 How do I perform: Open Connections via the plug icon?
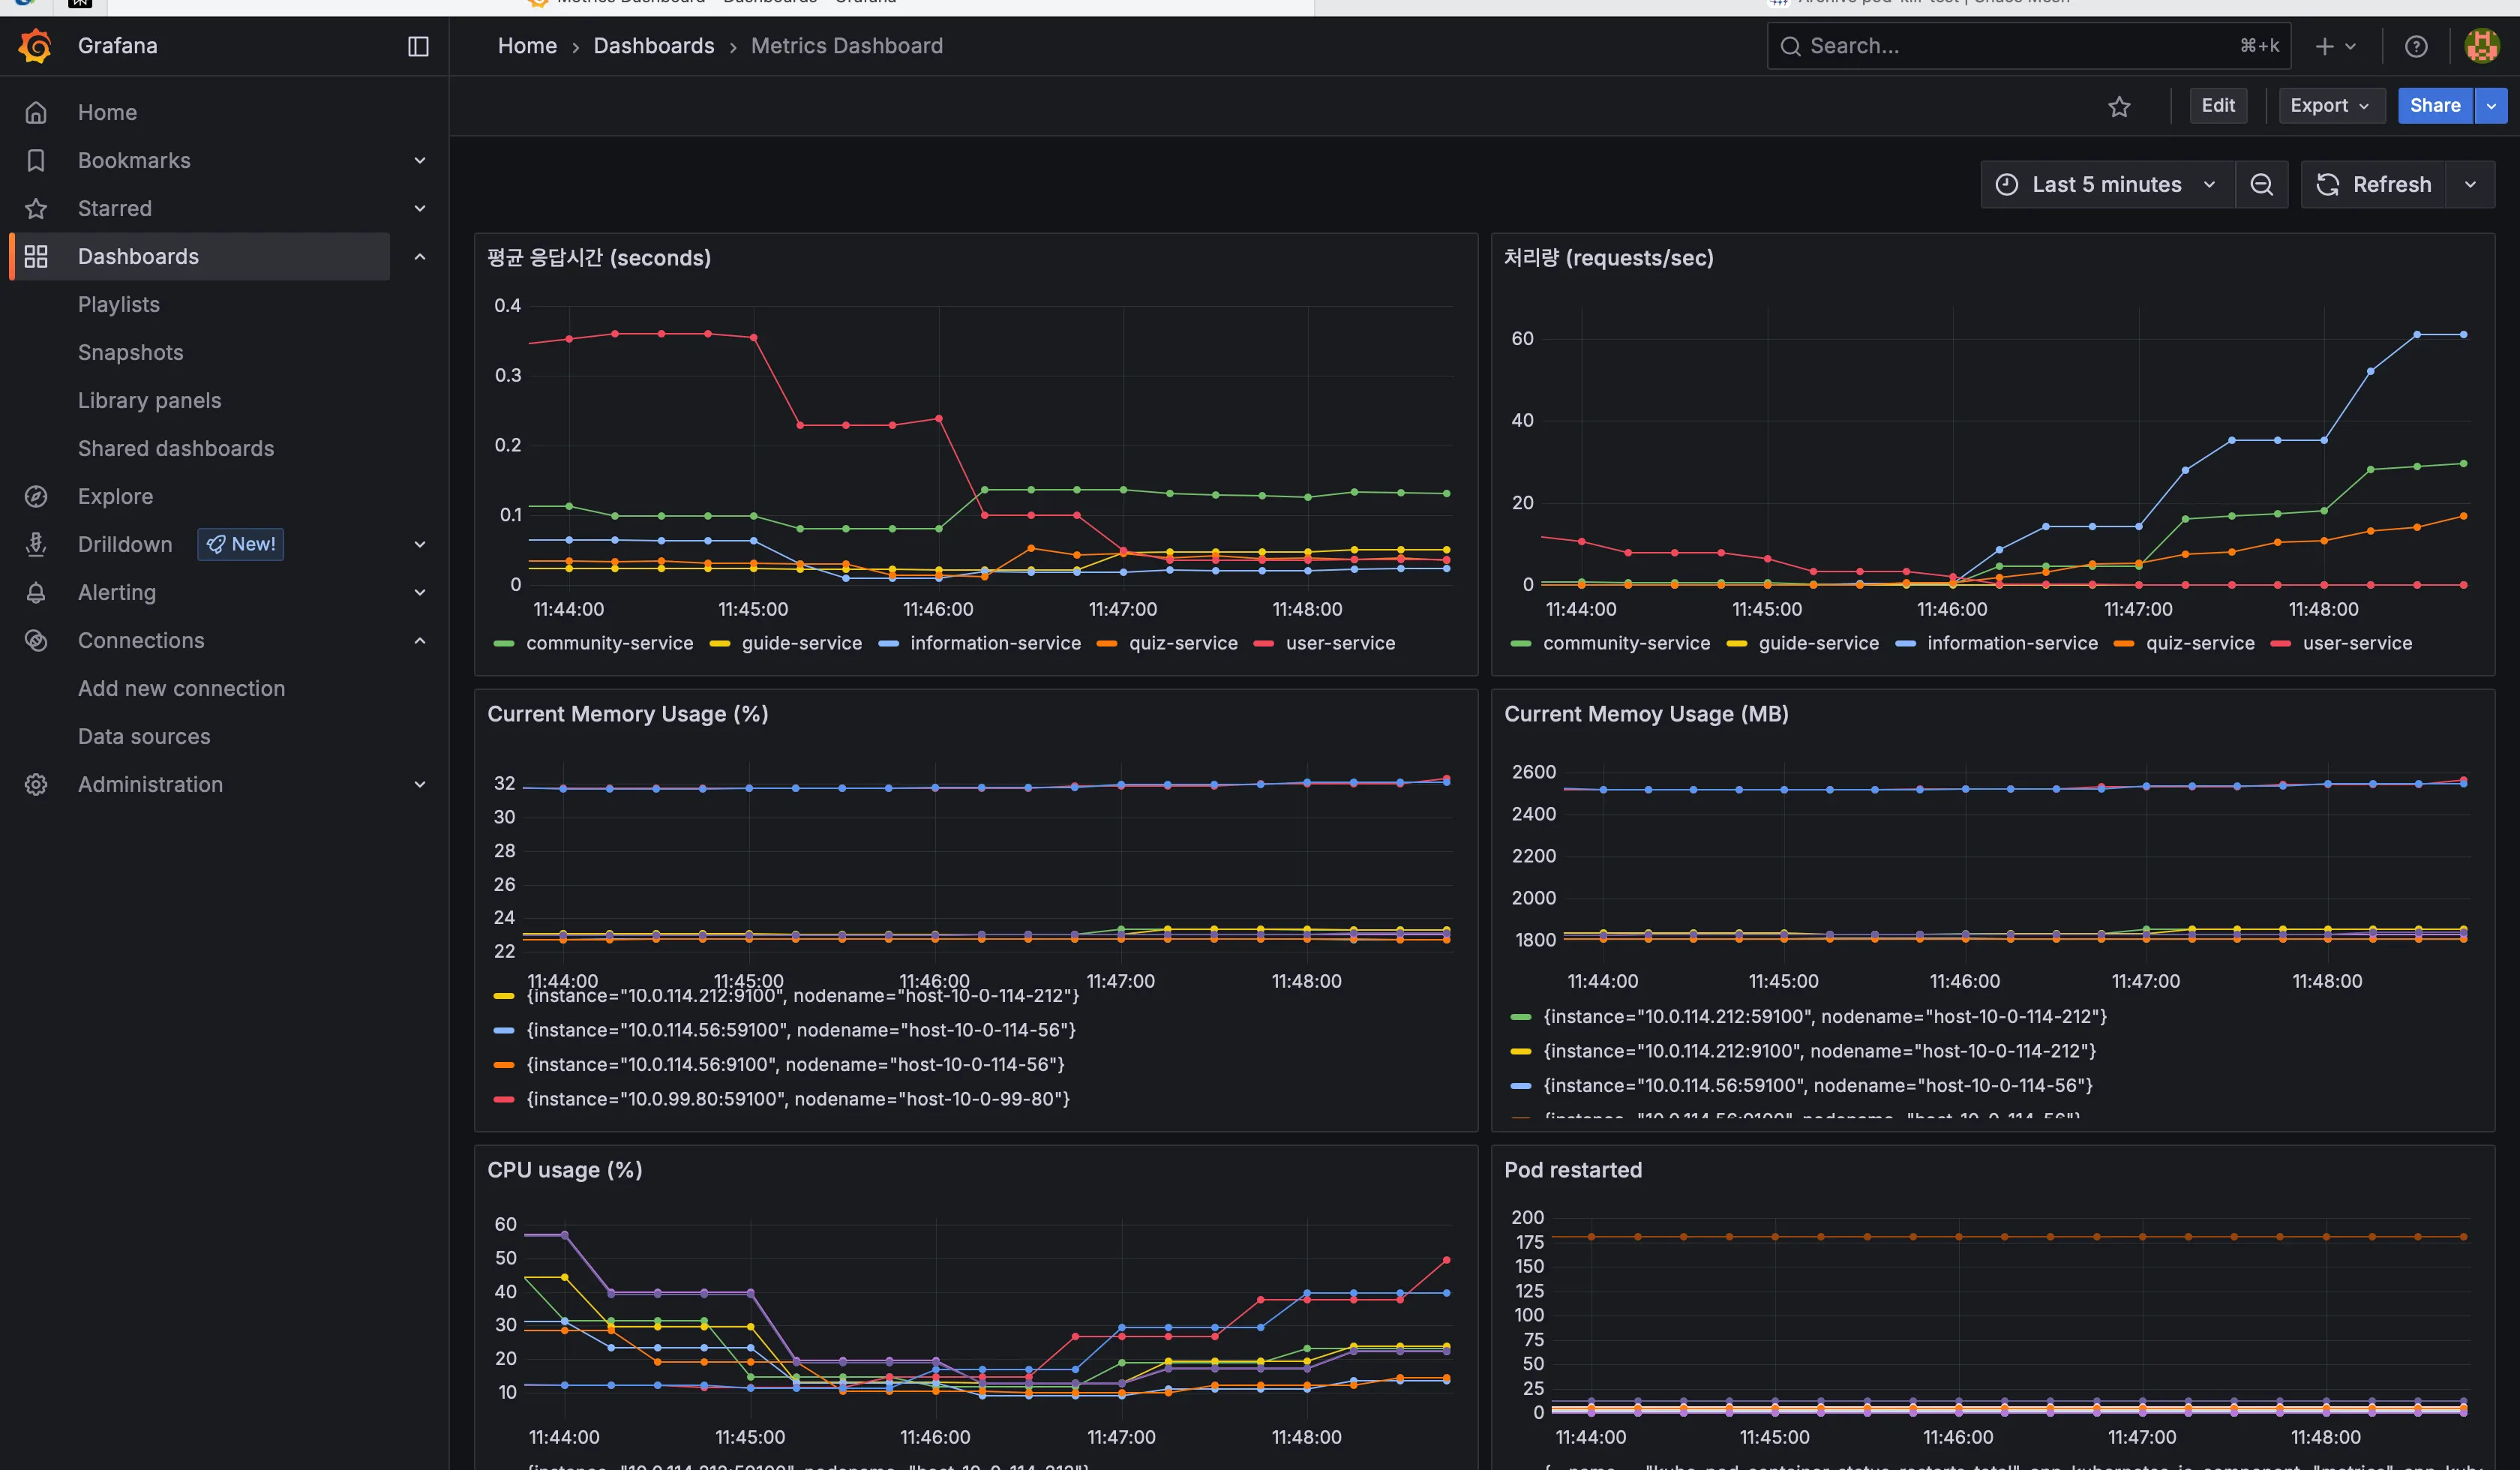click(36, 640)
